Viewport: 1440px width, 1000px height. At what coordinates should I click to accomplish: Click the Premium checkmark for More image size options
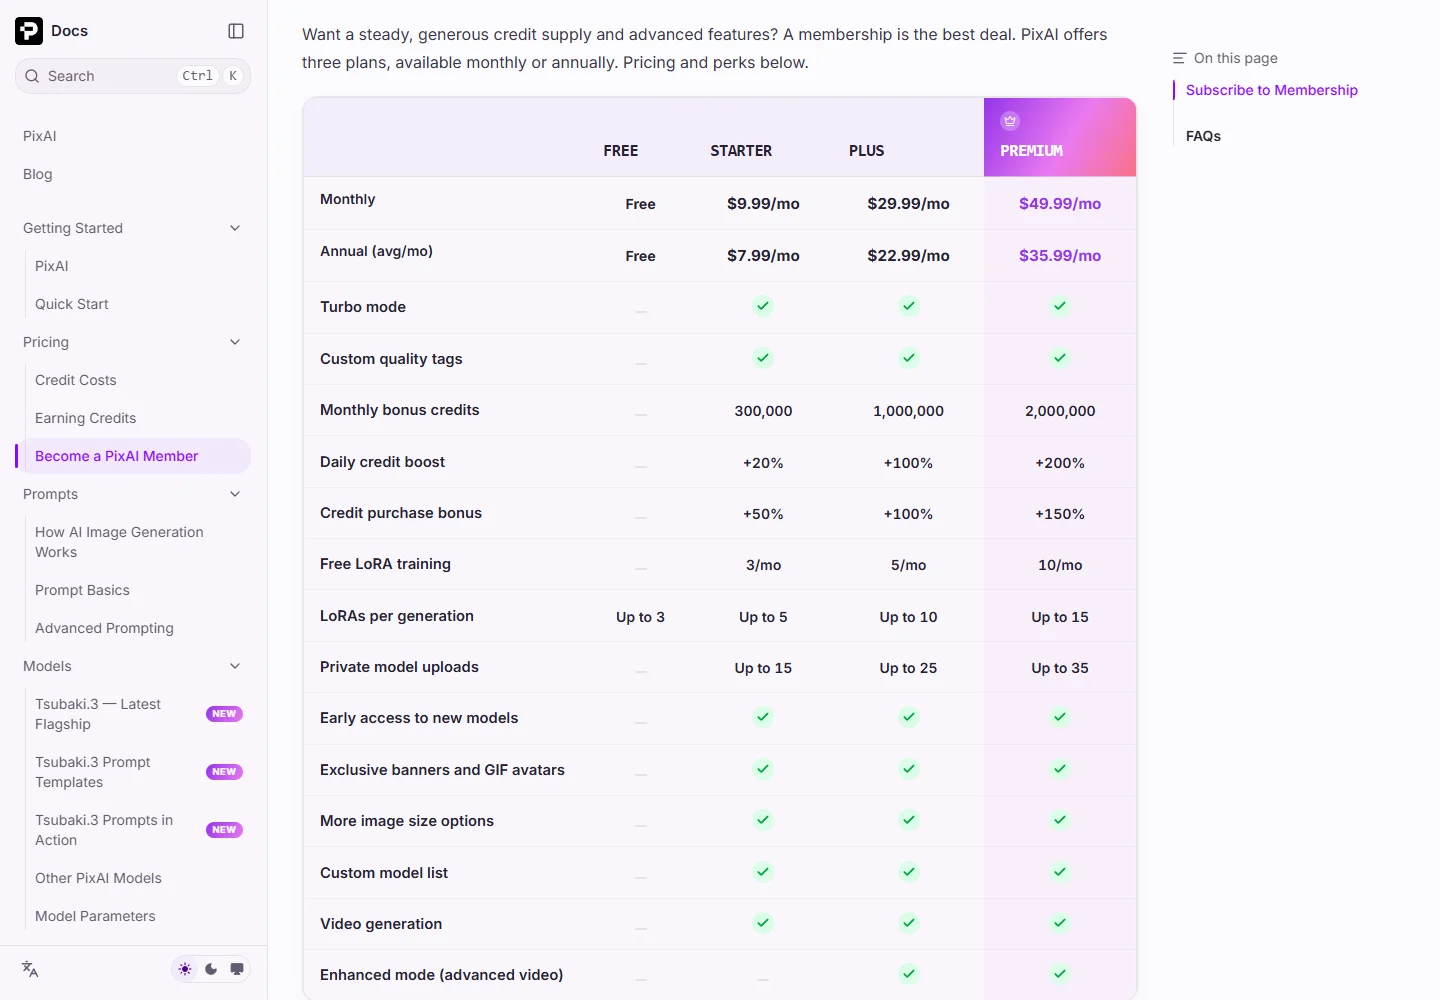pos(1060,820)
